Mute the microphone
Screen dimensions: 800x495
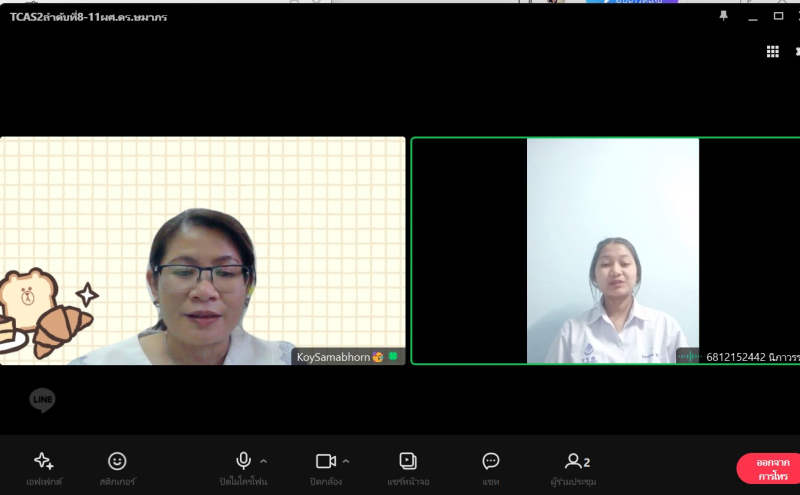click(x=243, y=461)
